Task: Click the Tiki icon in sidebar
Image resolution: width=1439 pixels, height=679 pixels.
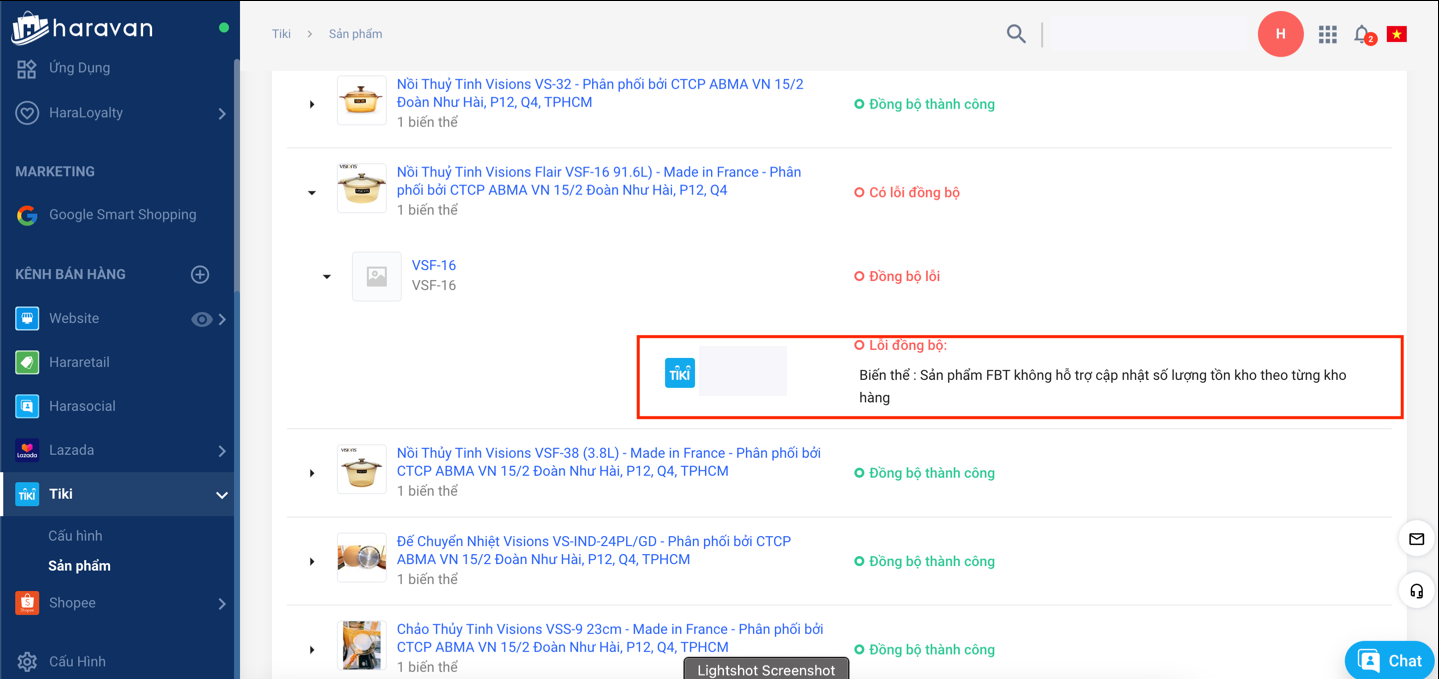Action: pos(27,494)
